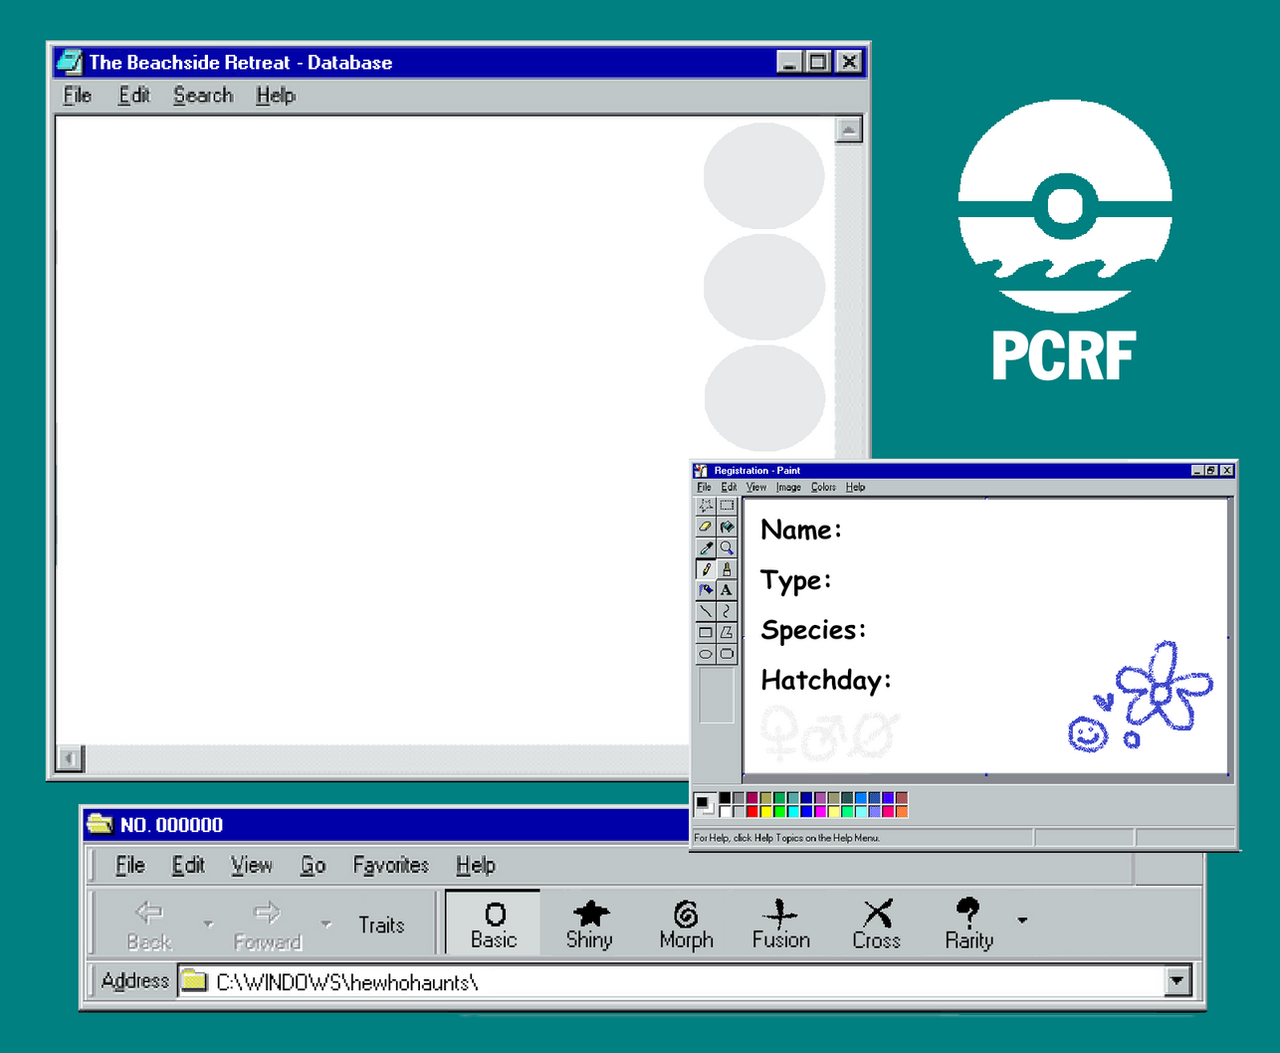Image resolution: width=1280 pixels, height=1053 pixels.
Task: Open the File menu in NO. 000000 window
Action: coord(130,865)
